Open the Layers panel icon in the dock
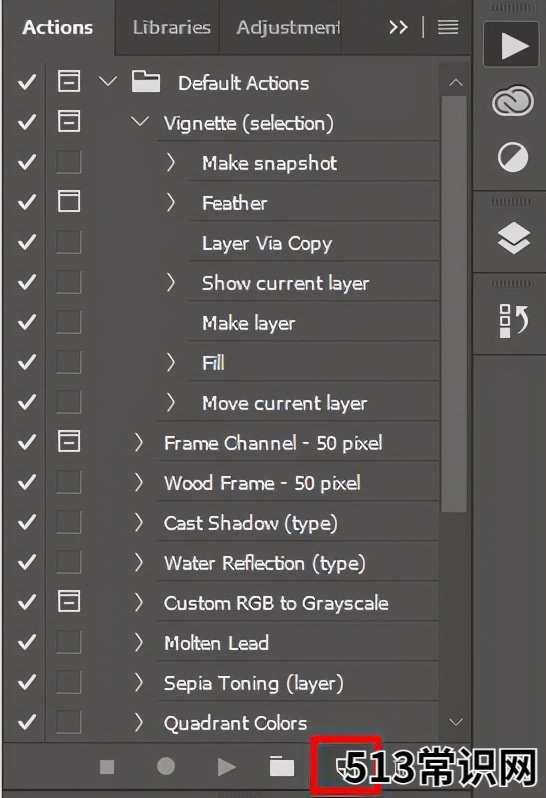 tap(513, 238)
